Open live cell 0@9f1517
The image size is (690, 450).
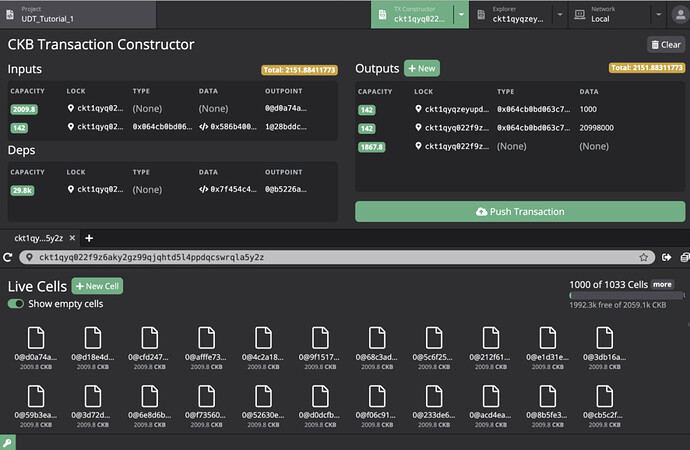click(x=320, y=347)
